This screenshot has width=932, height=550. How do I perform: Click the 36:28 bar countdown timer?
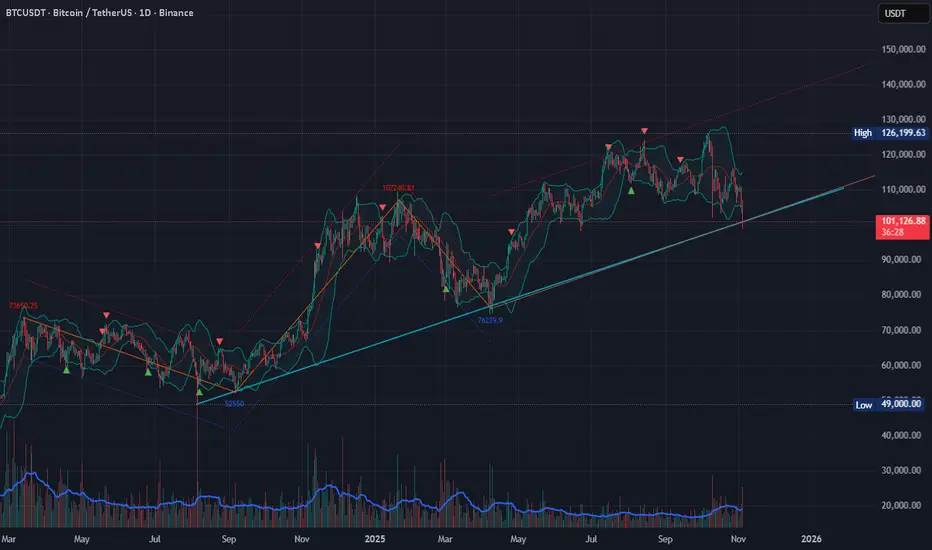coord(892,232)
